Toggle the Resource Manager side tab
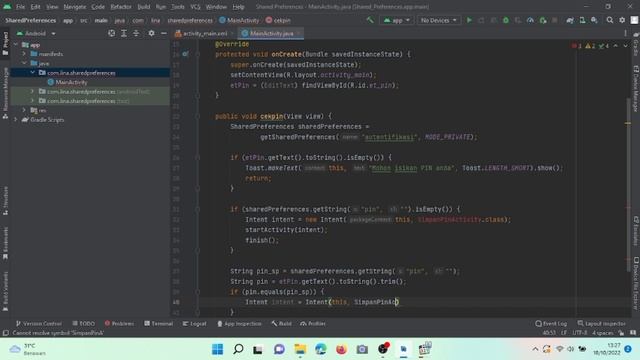The image size is (640, 360). click(5, 94)
